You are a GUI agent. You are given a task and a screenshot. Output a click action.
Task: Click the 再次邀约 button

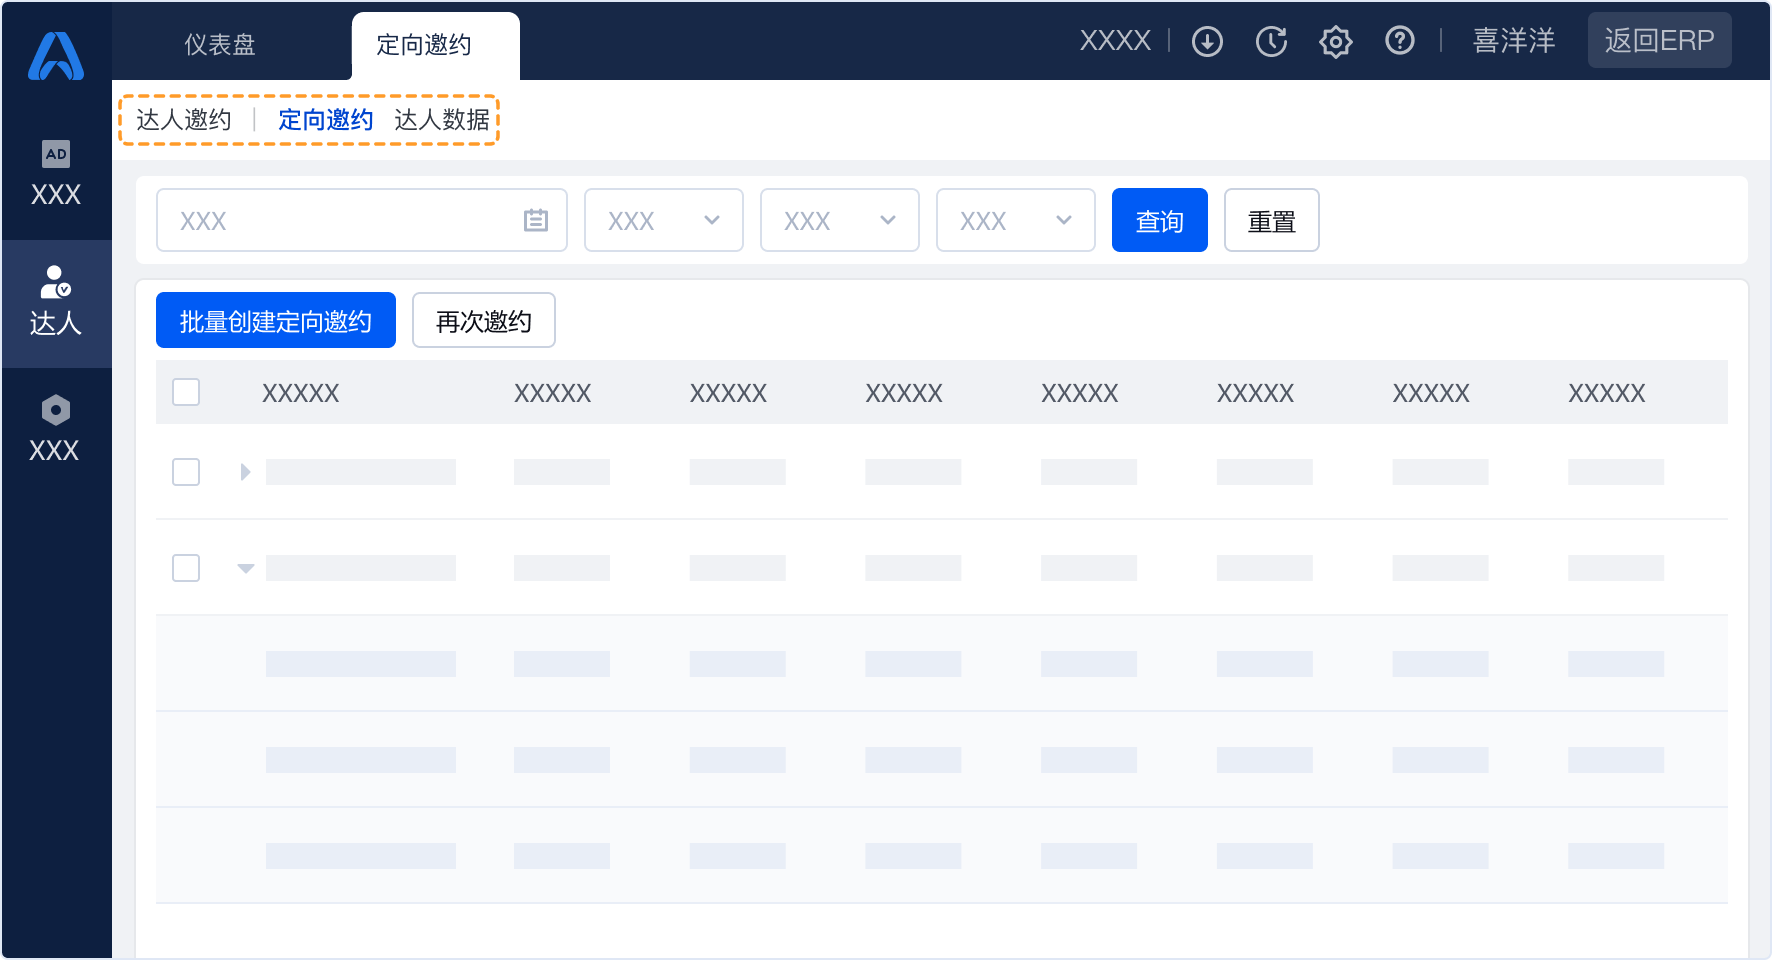(483, 320)
